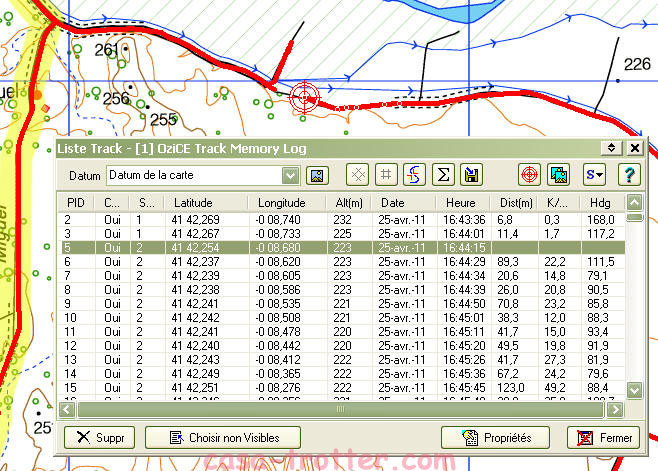This screenshot has width=658, height=471.
Task: Select track point row with PID 15
Action: (341, 387)
